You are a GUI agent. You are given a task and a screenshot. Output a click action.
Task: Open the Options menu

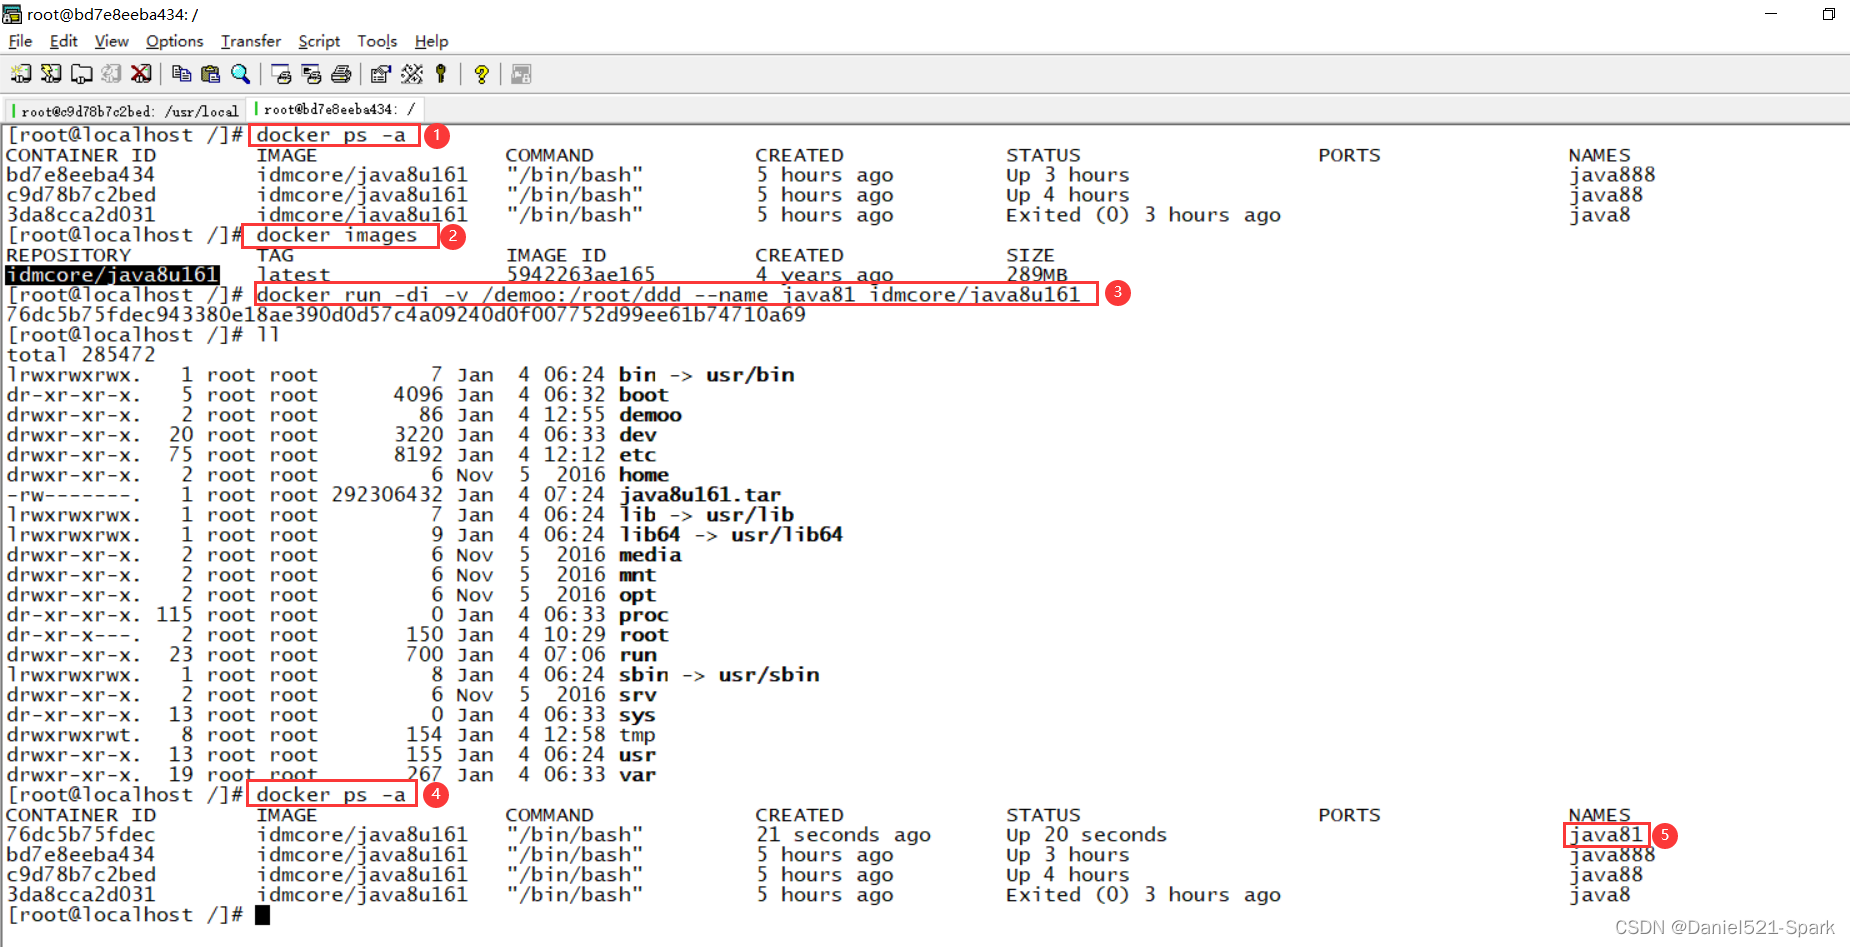(174, 41)
